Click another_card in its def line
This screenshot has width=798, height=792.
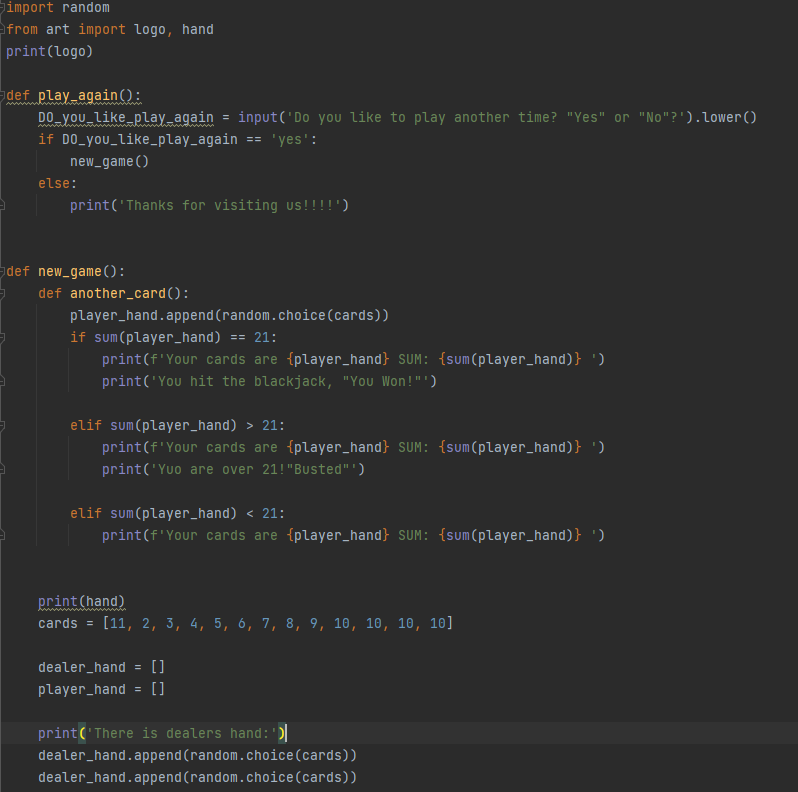(118, 294)
